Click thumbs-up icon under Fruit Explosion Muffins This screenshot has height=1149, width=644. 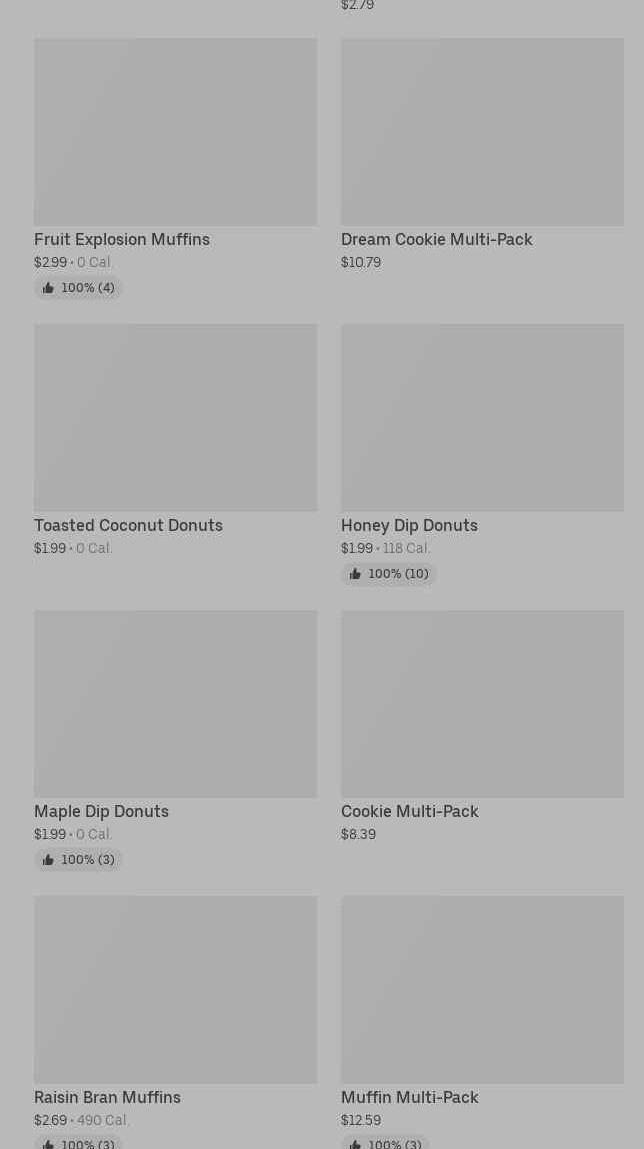[x=48, y=288]
